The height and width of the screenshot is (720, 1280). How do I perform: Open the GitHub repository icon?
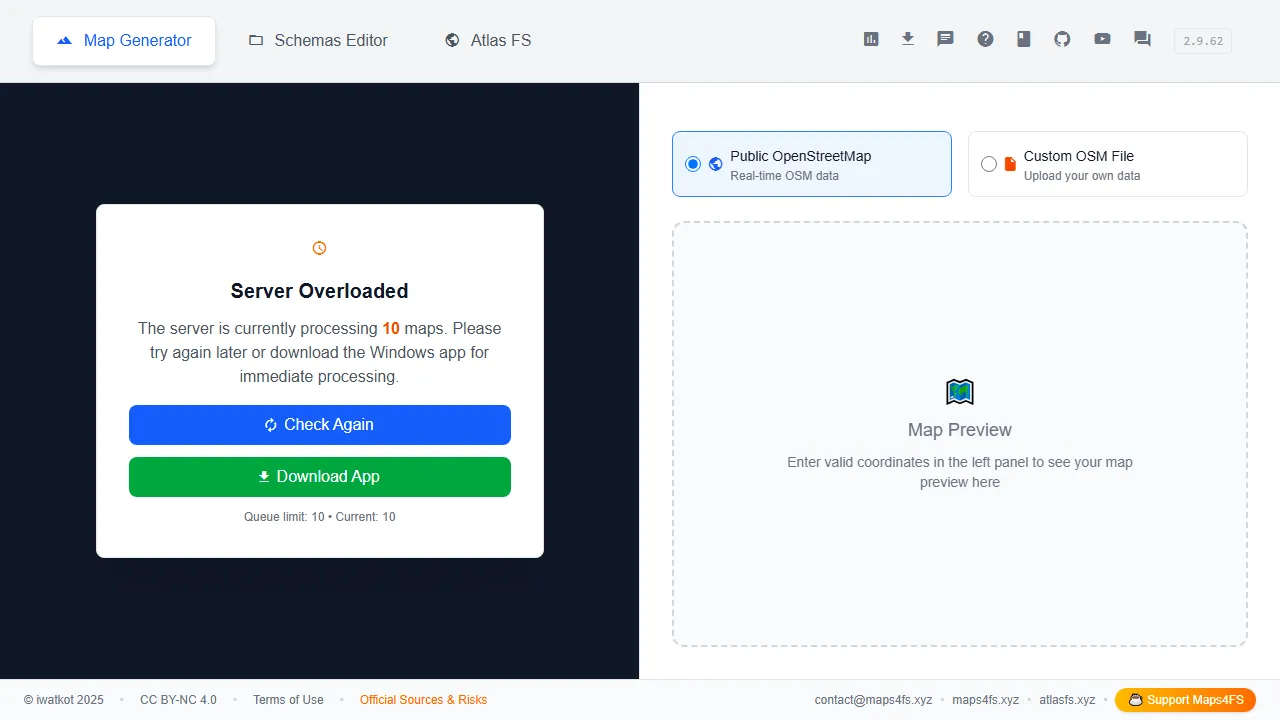1062,39
